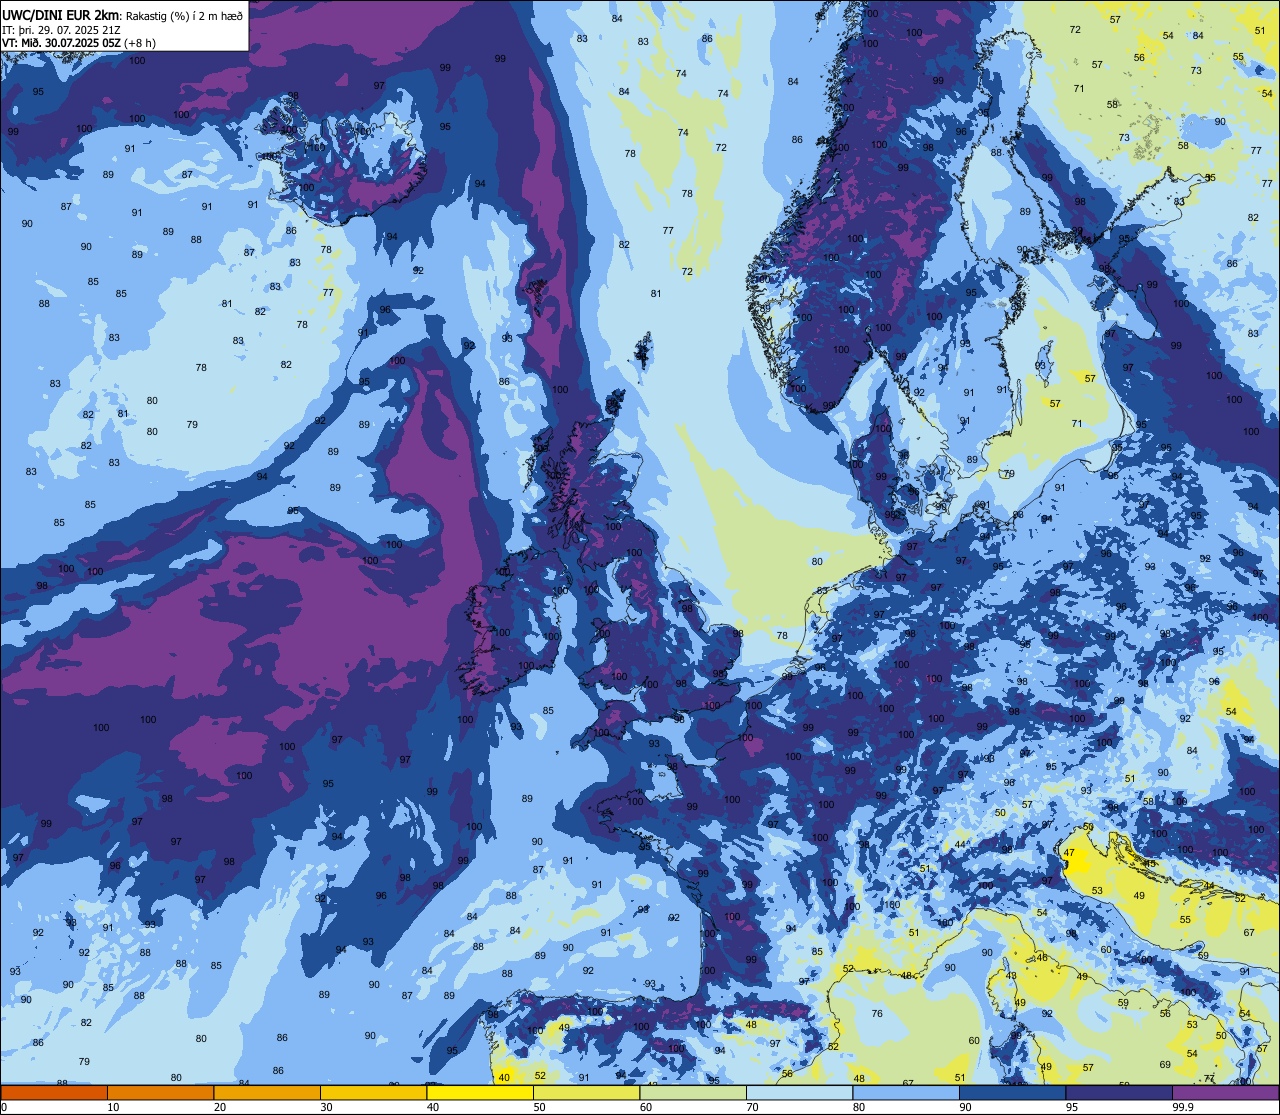Pick the 95–99.9 navy legend swatch
Screen dimensions: 1280x1115
[x=1119, y=1092]
